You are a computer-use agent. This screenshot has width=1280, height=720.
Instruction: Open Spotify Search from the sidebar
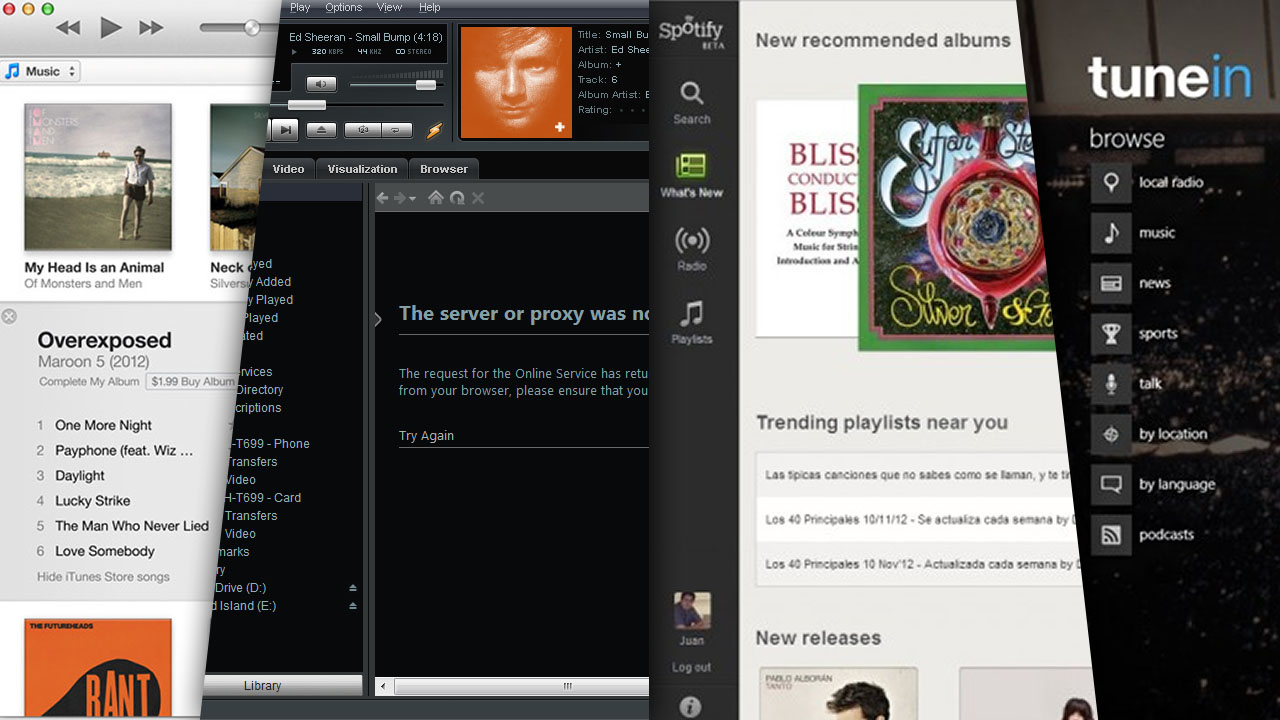pos(691,102)
